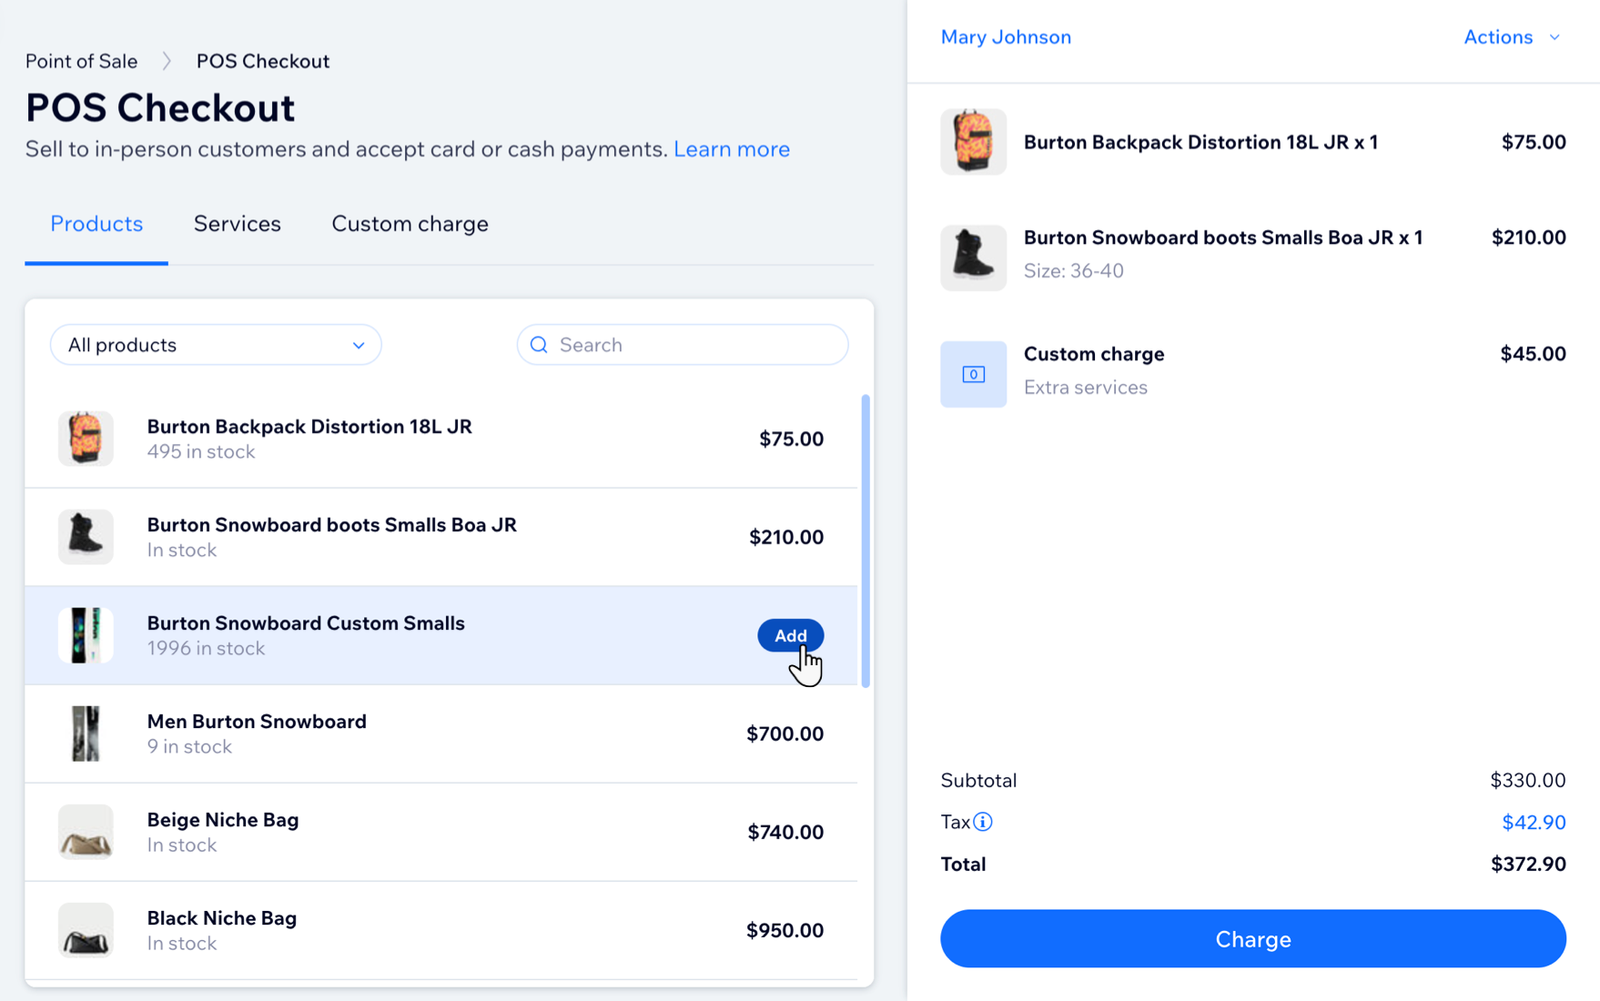Click the Subtotal $330.00 amount

click(1528, 780)
